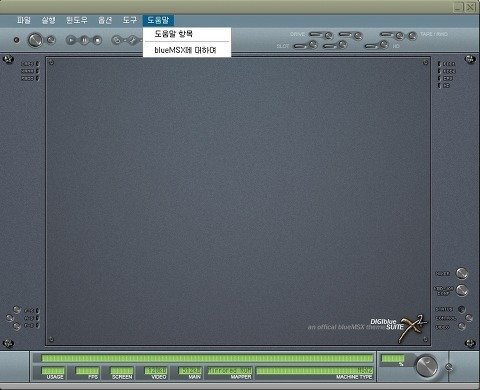Click the DIGIblue SUITE X2 logo

point(398,328)
